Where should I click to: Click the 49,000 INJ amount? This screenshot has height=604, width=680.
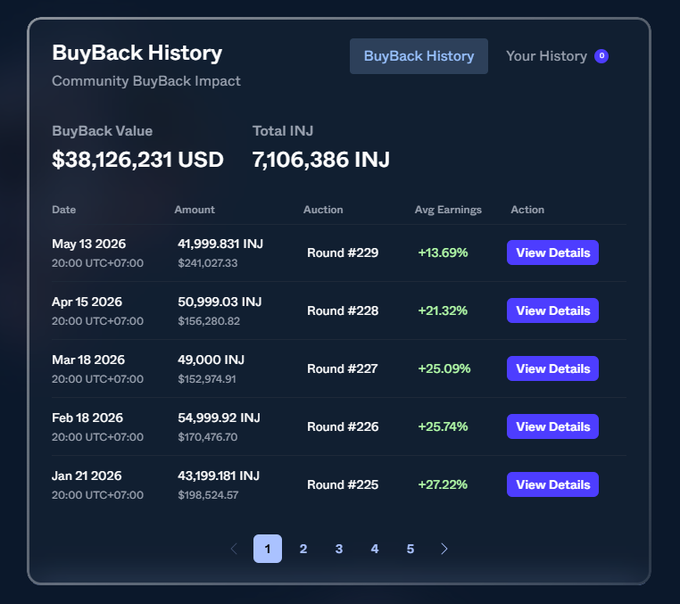(x=211, y=360)
